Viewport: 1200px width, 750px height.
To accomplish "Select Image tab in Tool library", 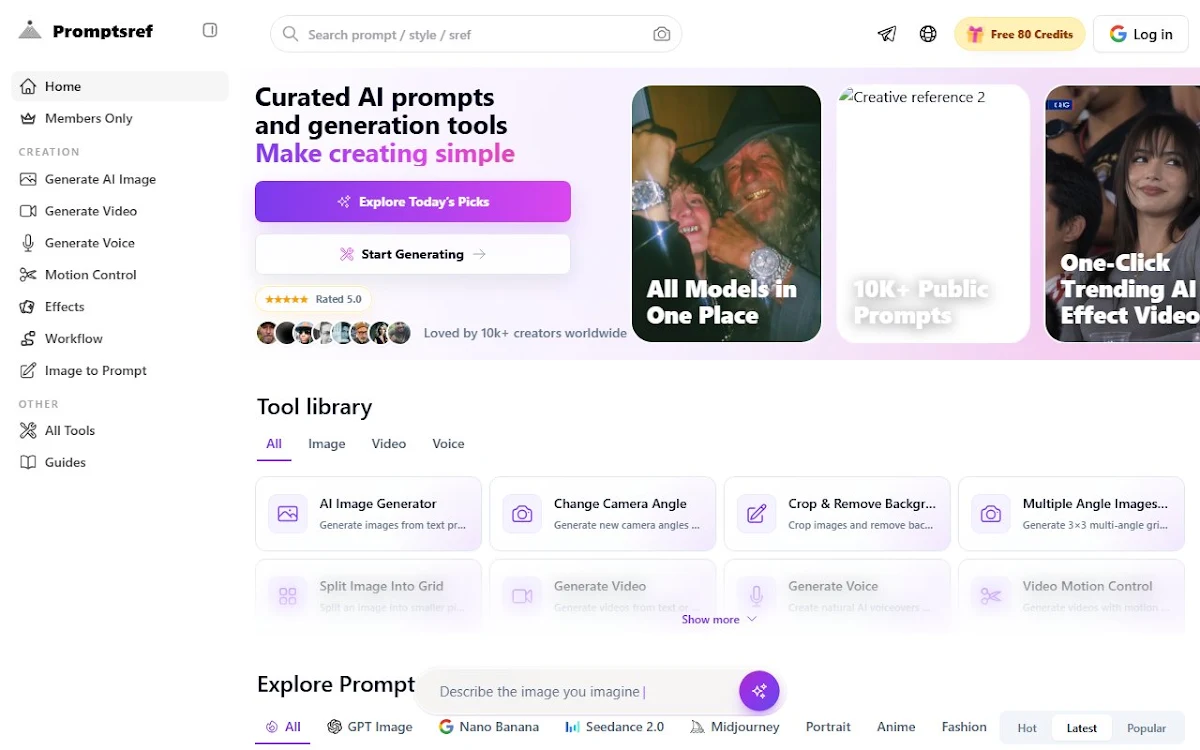I will point(327,444).
